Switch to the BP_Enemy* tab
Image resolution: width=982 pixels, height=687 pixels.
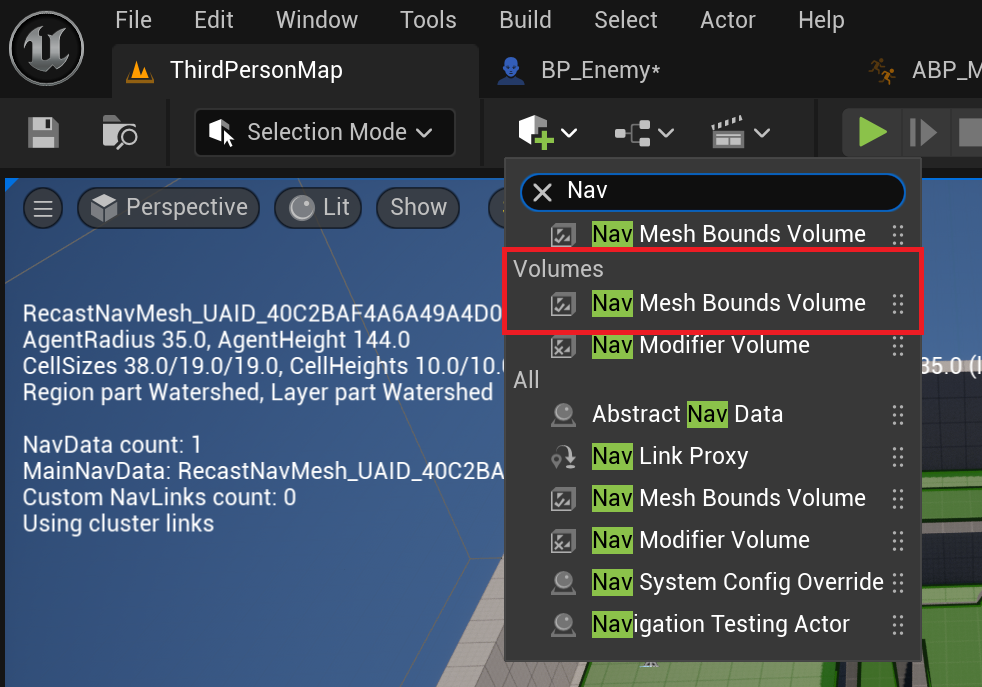coord(579,70)
